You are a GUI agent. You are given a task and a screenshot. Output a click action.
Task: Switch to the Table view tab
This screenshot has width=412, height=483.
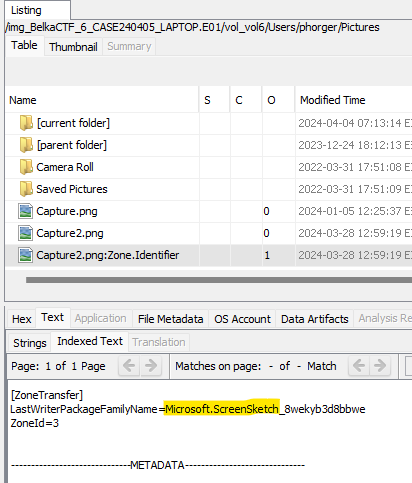24,45
